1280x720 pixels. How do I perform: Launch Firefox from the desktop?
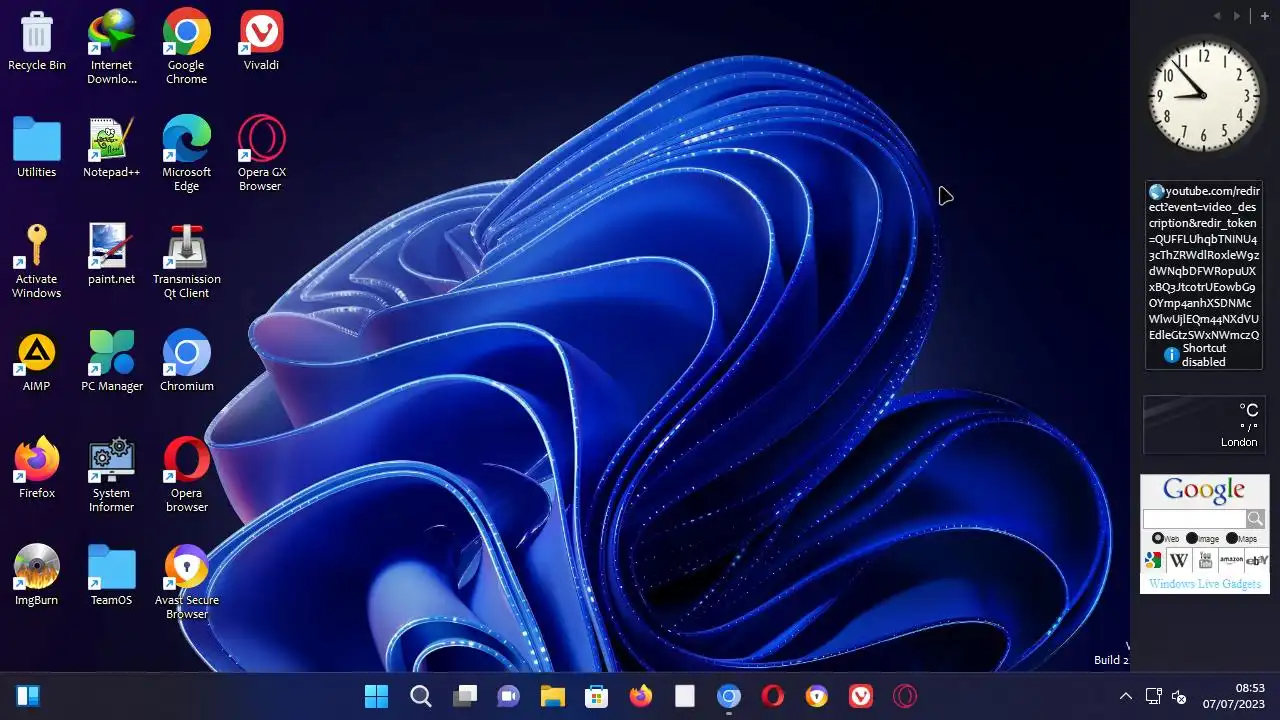coord(37,468)
